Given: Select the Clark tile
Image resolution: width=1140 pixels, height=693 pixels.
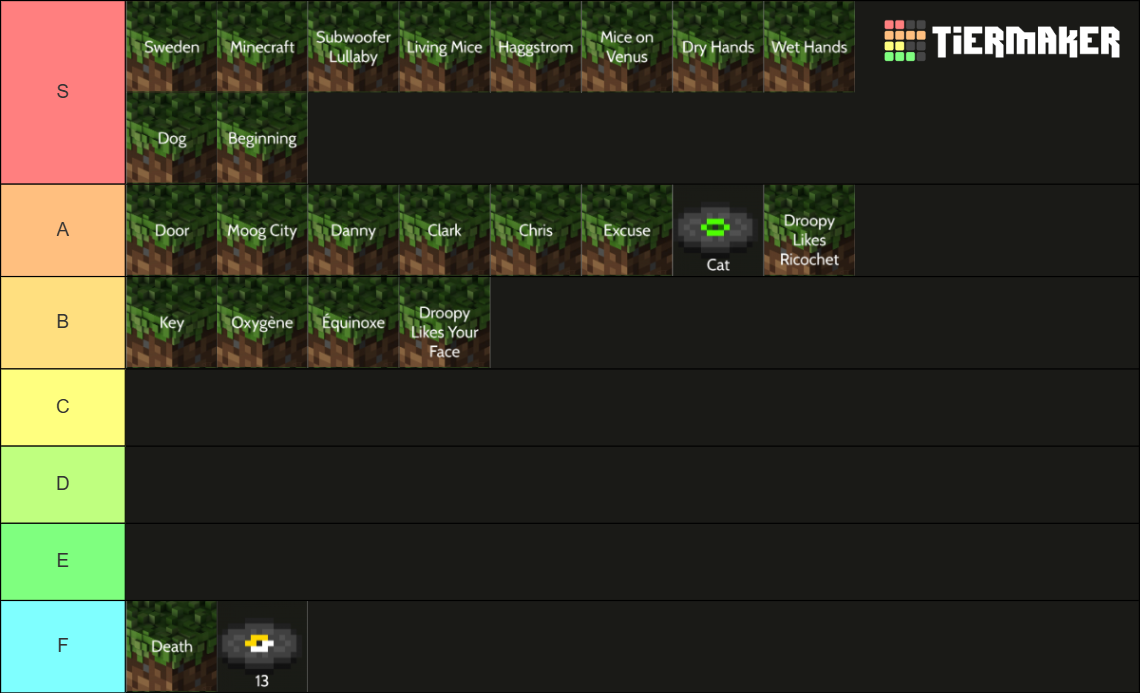Looking at the screenshot, I should pyautogui.click(x=444, y=231).
